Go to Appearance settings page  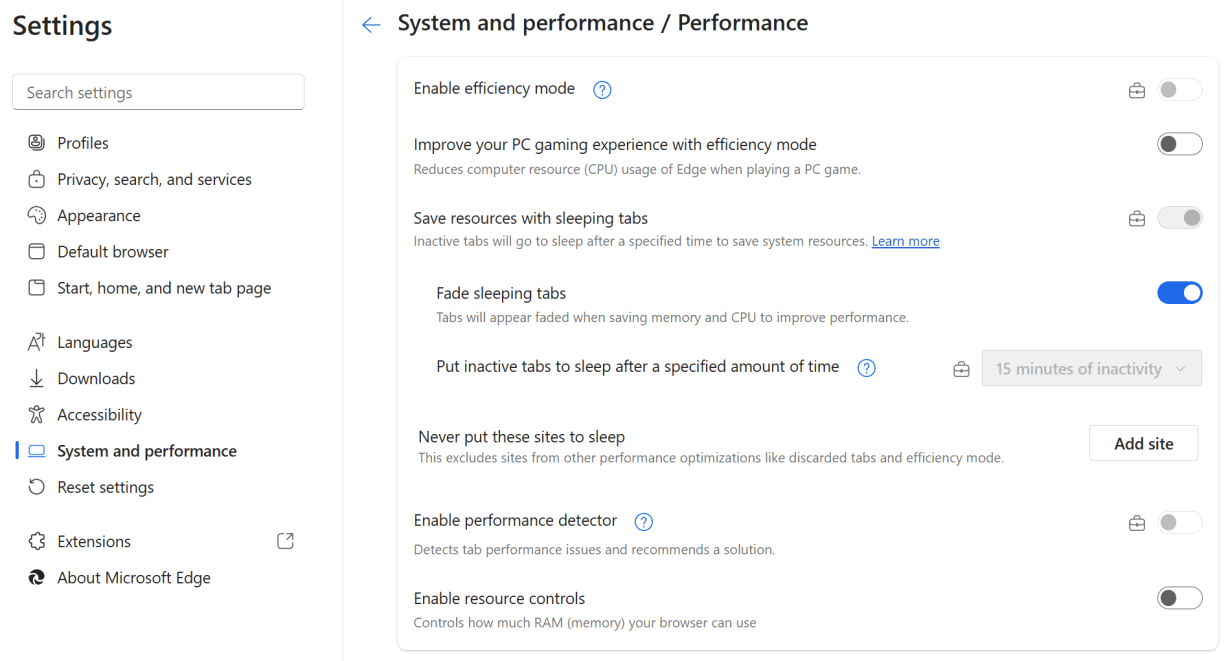pos(98,215)
